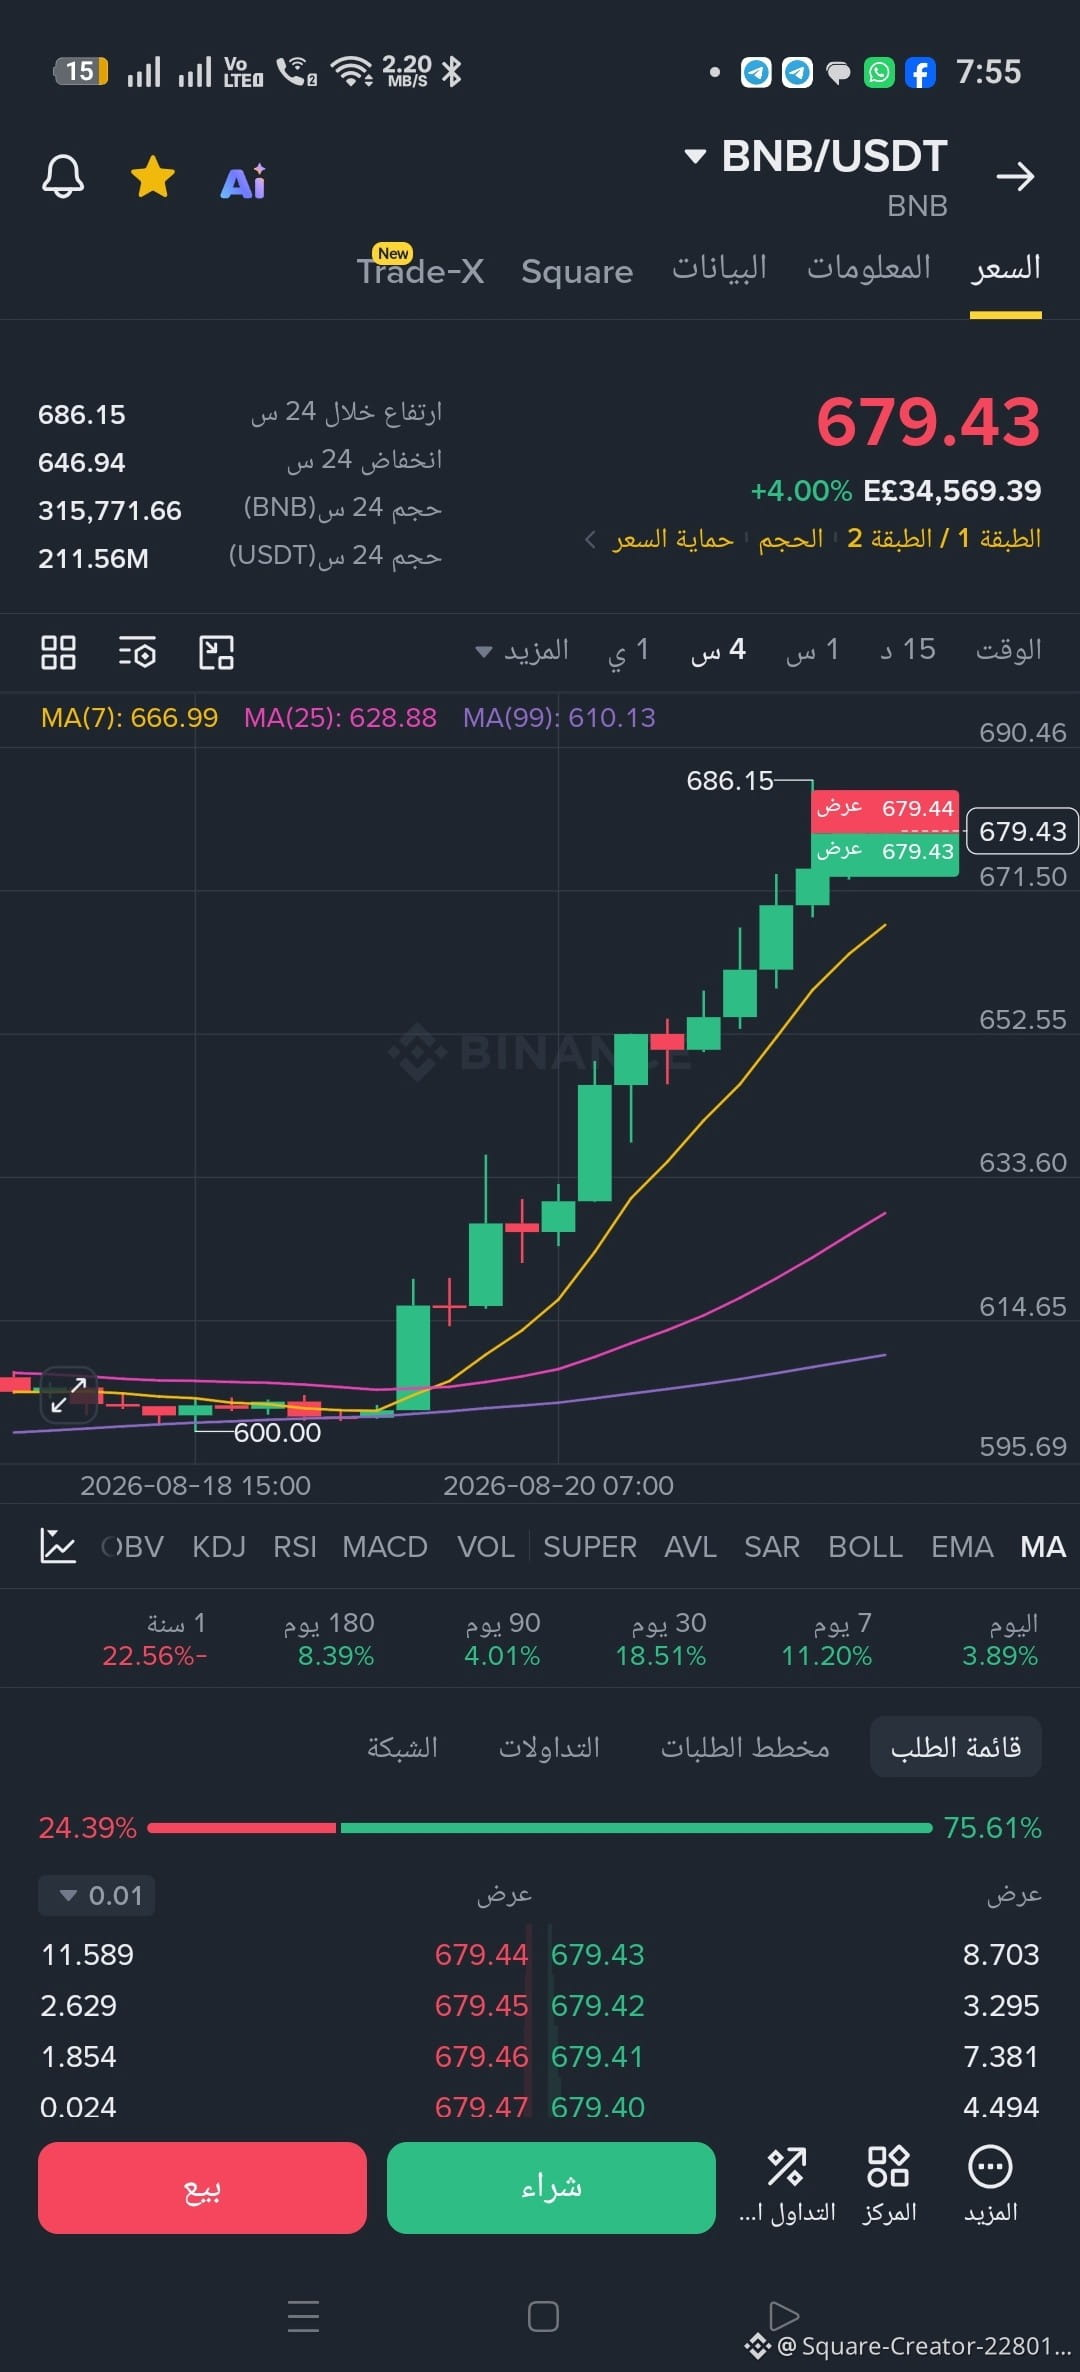Tap the الحجم tag link
The width and height of the screenshot is (1080, 2372).
[x=791, y=539]
